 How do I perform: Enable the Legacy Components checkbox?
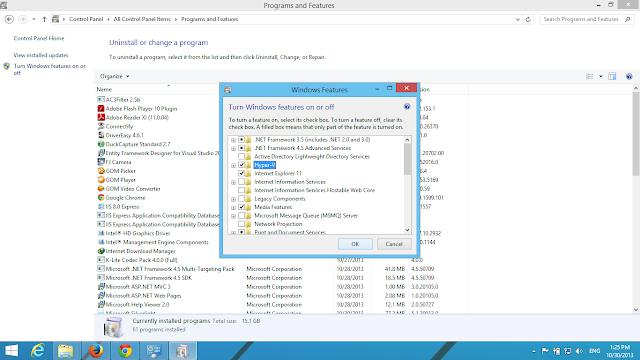pyautogui.click(x=241, y=199)
